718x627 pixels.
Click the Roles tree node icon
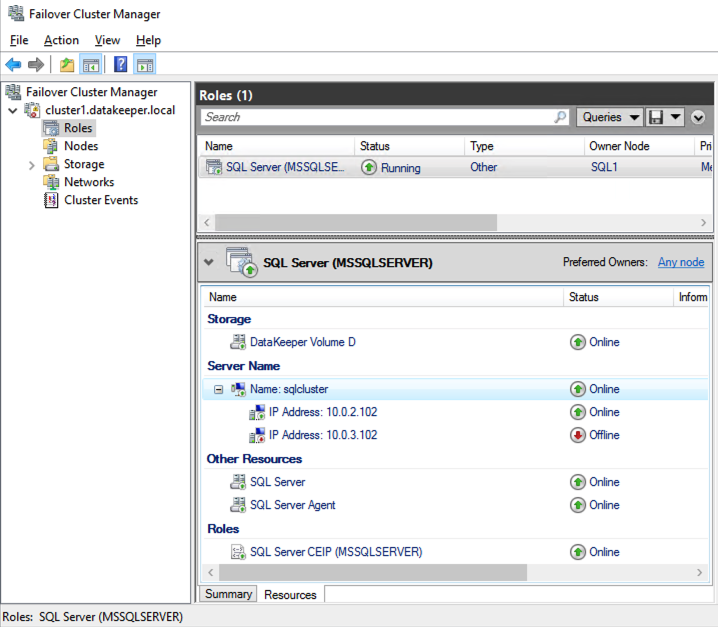tap(51, 128)
